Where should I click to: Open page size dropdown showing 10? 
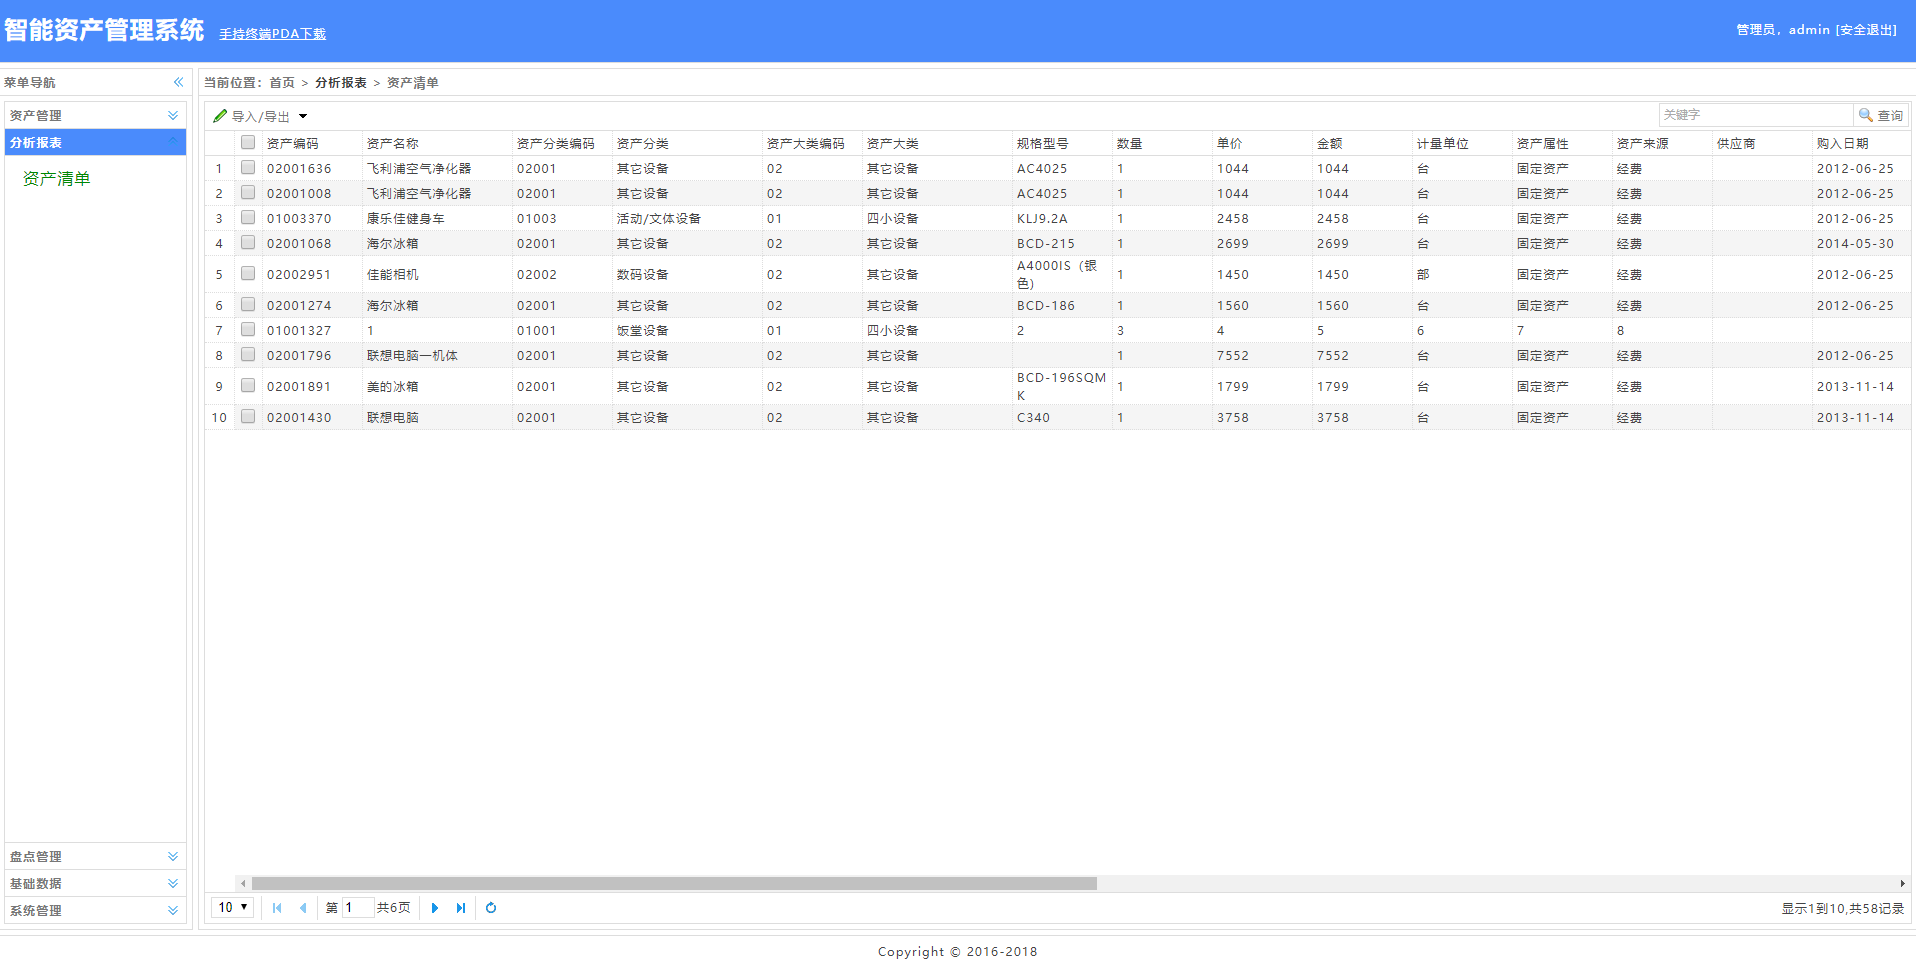232,908
